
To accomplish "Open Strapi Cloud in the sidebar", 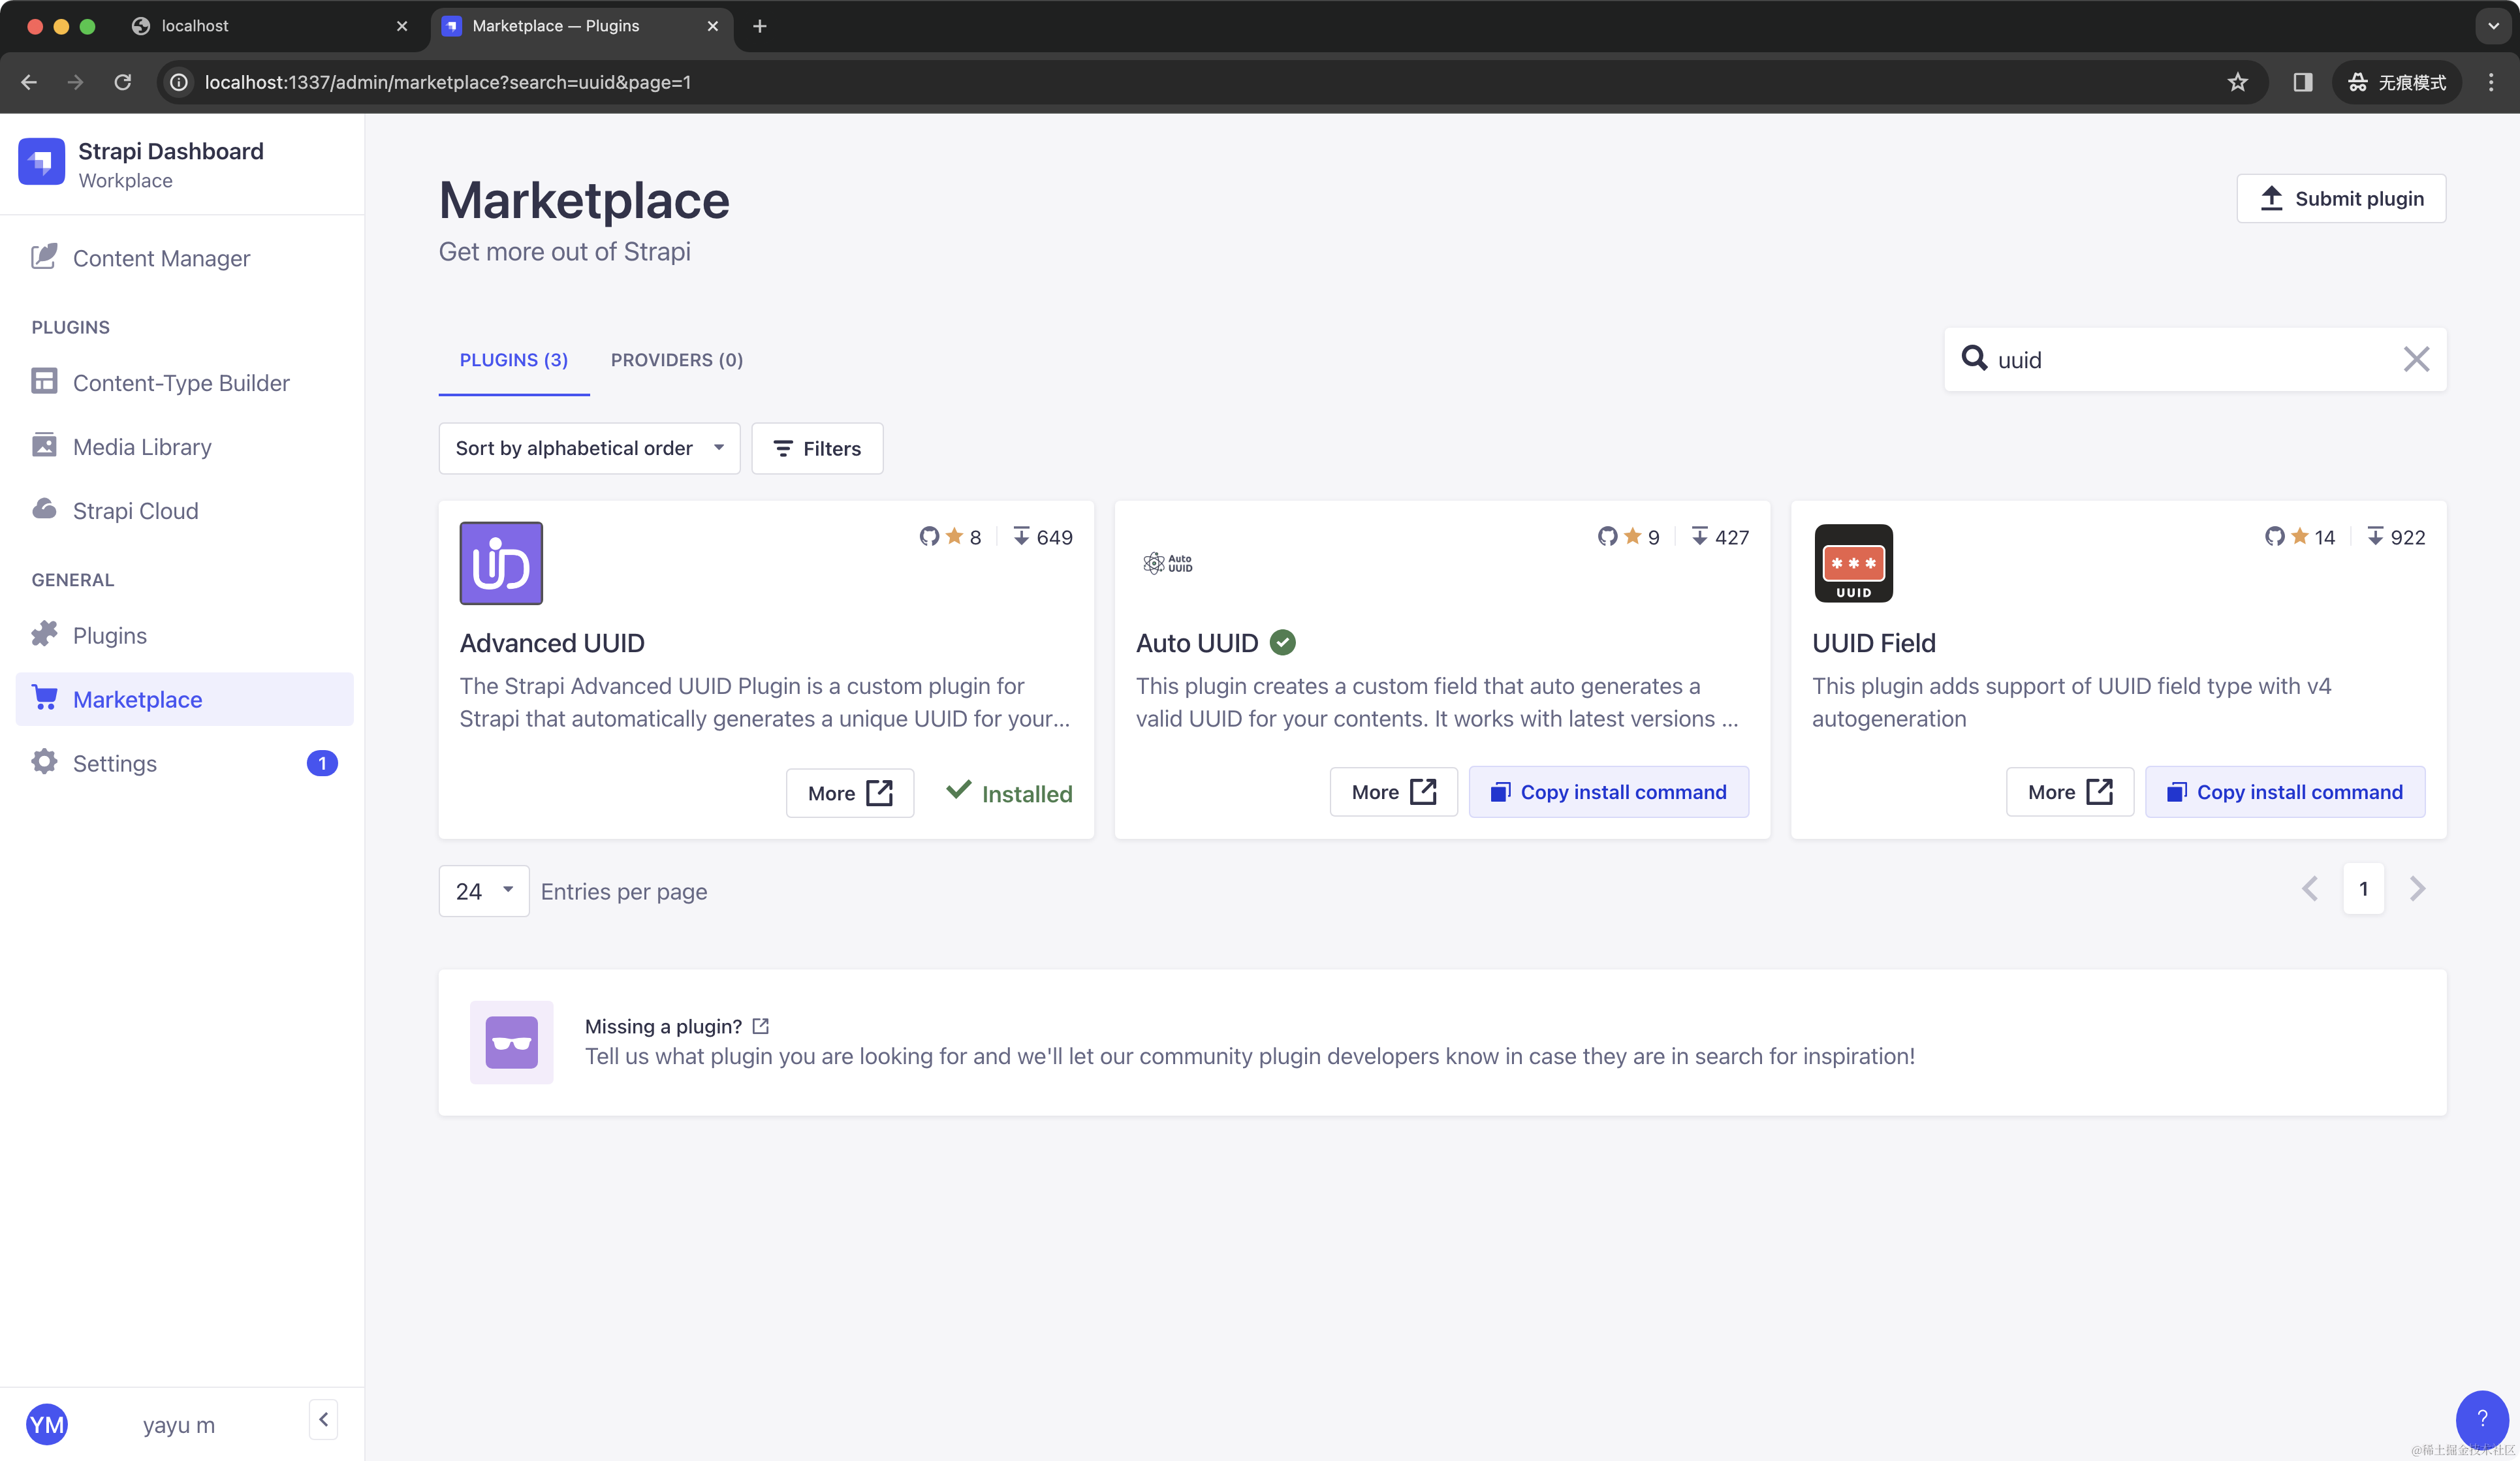I will (135, 511).
